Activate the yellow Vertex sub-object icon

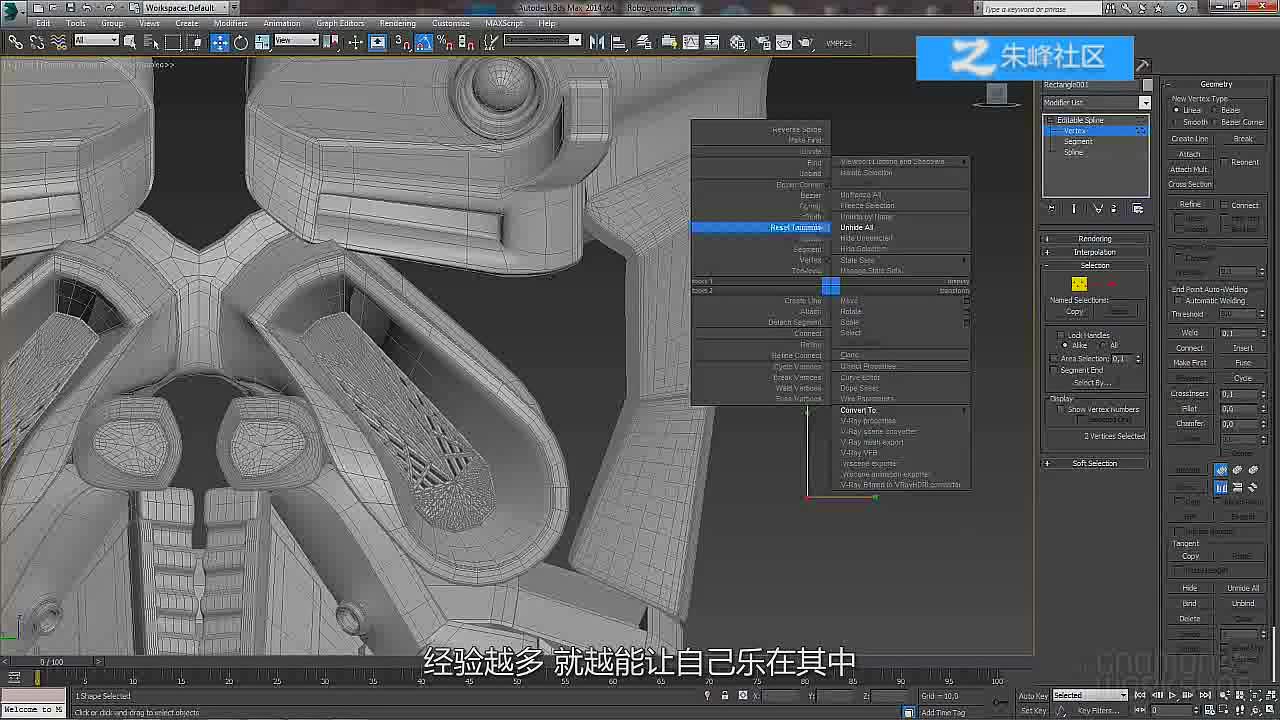[x=1079, y=285]
